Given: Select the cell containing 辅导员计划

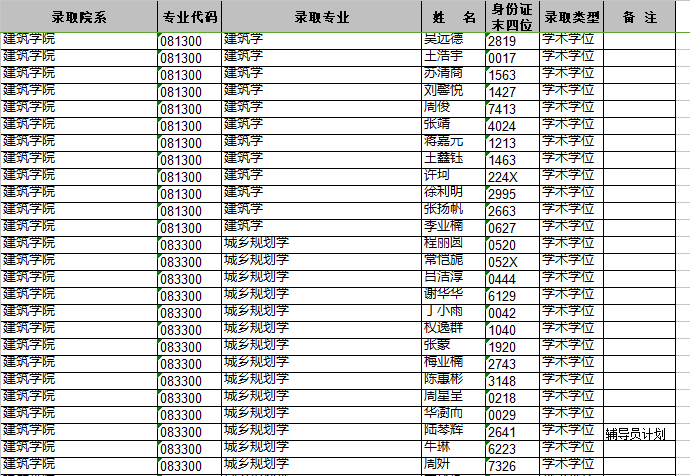Looking at the screenshot, I should pyautogui.click(x=635, y=433).
